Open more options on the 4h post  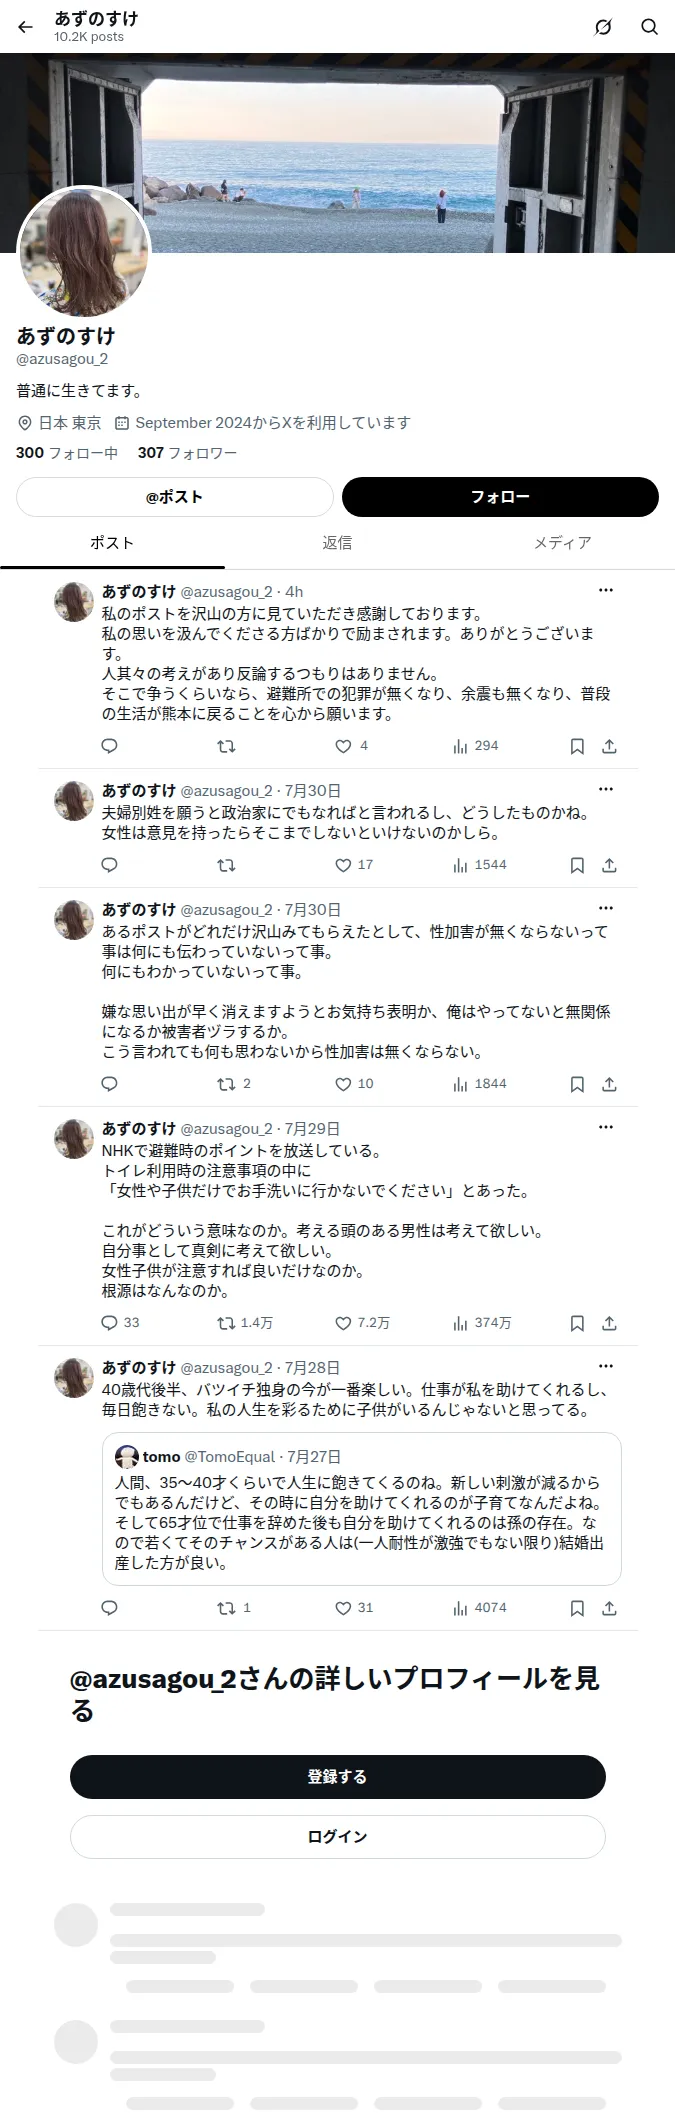coord(606,590)
